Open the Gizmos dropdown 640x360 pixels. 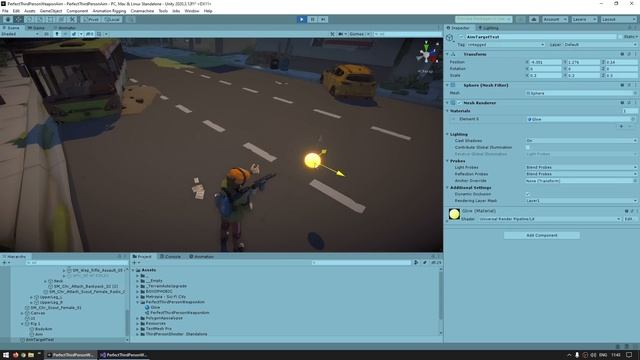coord(359,34)
